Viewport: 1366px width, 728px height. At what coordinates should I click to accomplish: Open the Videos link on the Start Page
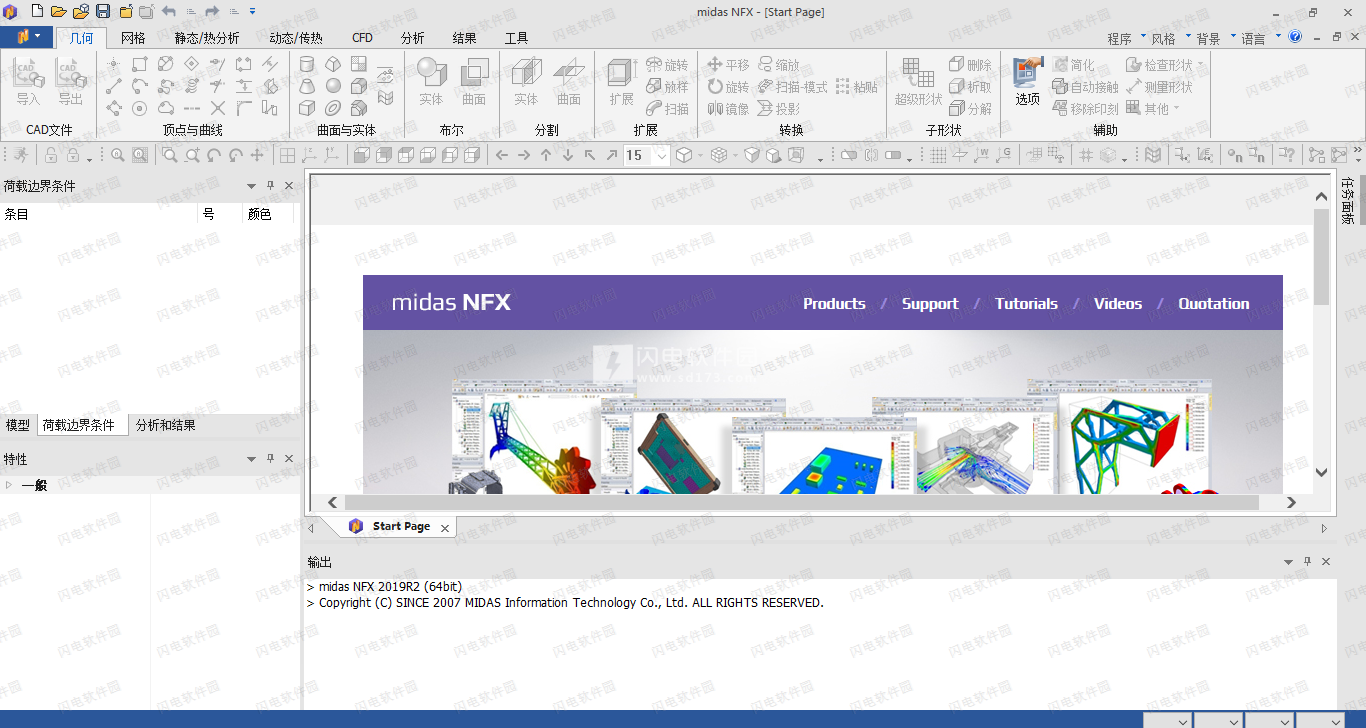coord(1118,303)
